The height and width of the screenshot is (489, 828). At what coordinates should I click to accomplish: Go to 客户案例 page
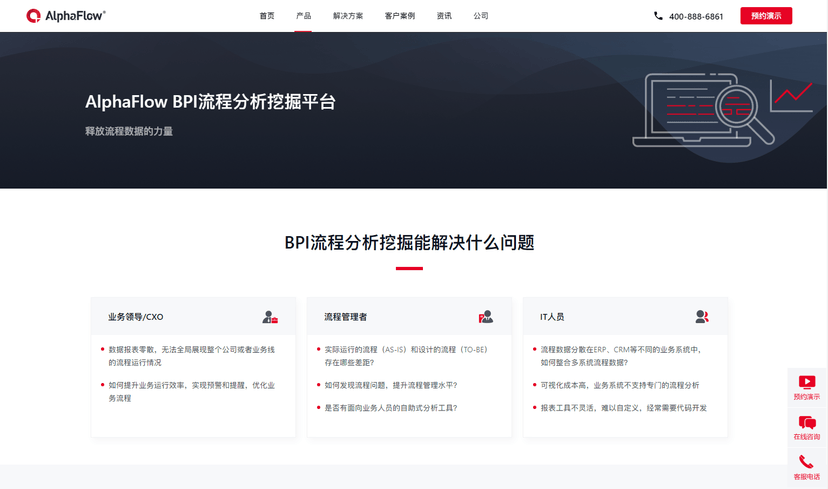[400, 16]
